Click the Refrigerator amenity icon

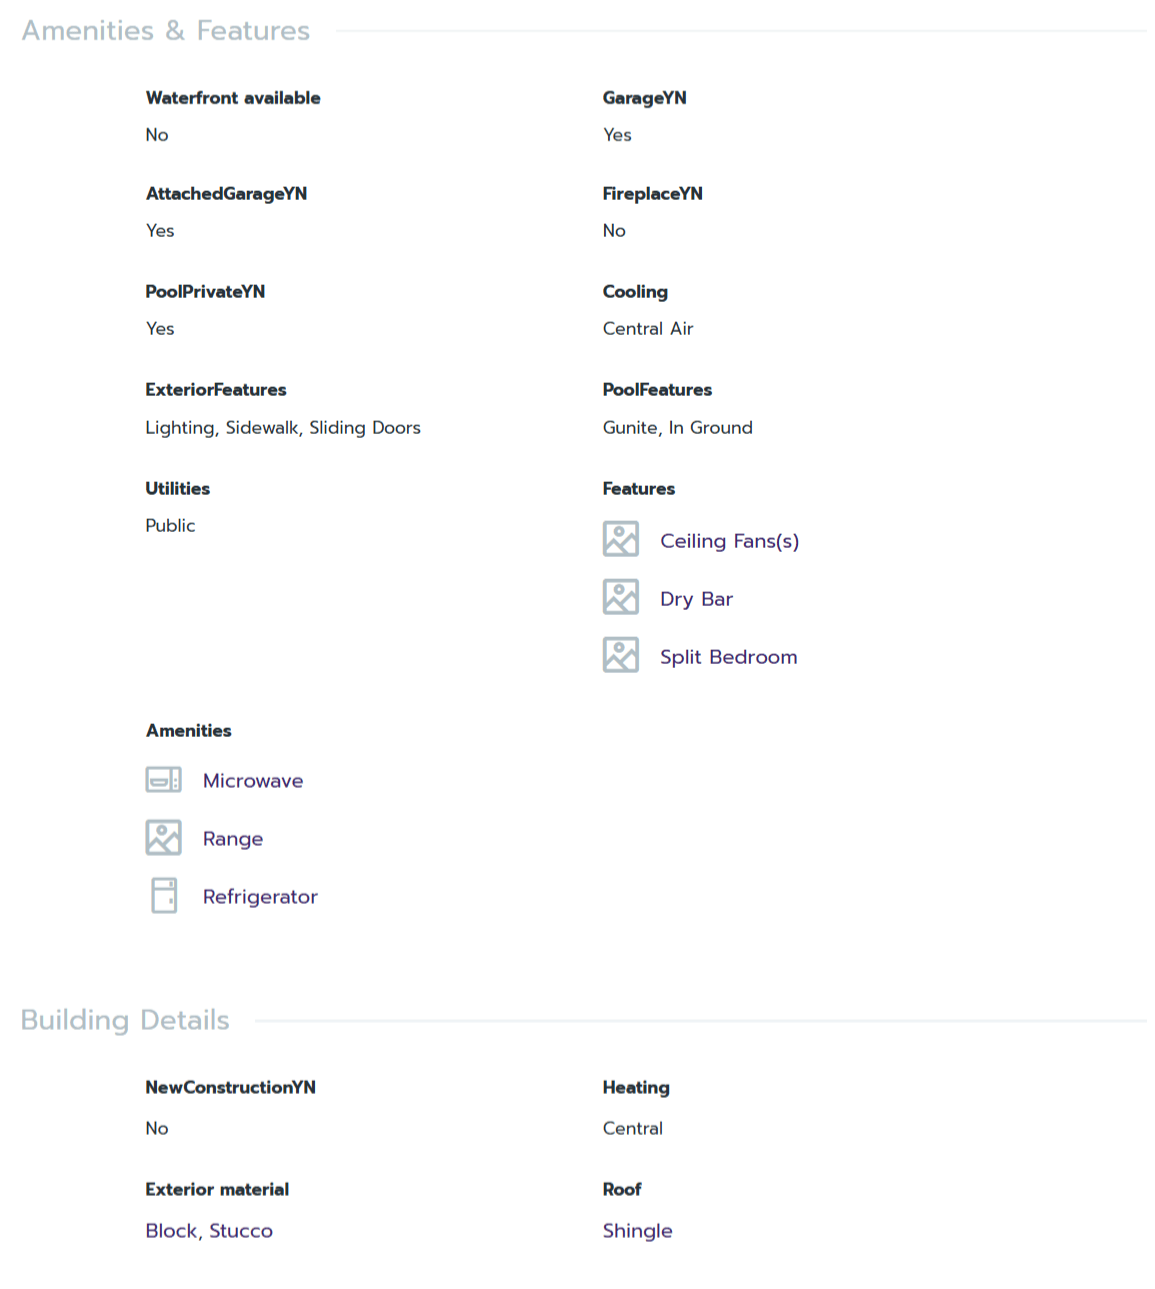(164, 896)
